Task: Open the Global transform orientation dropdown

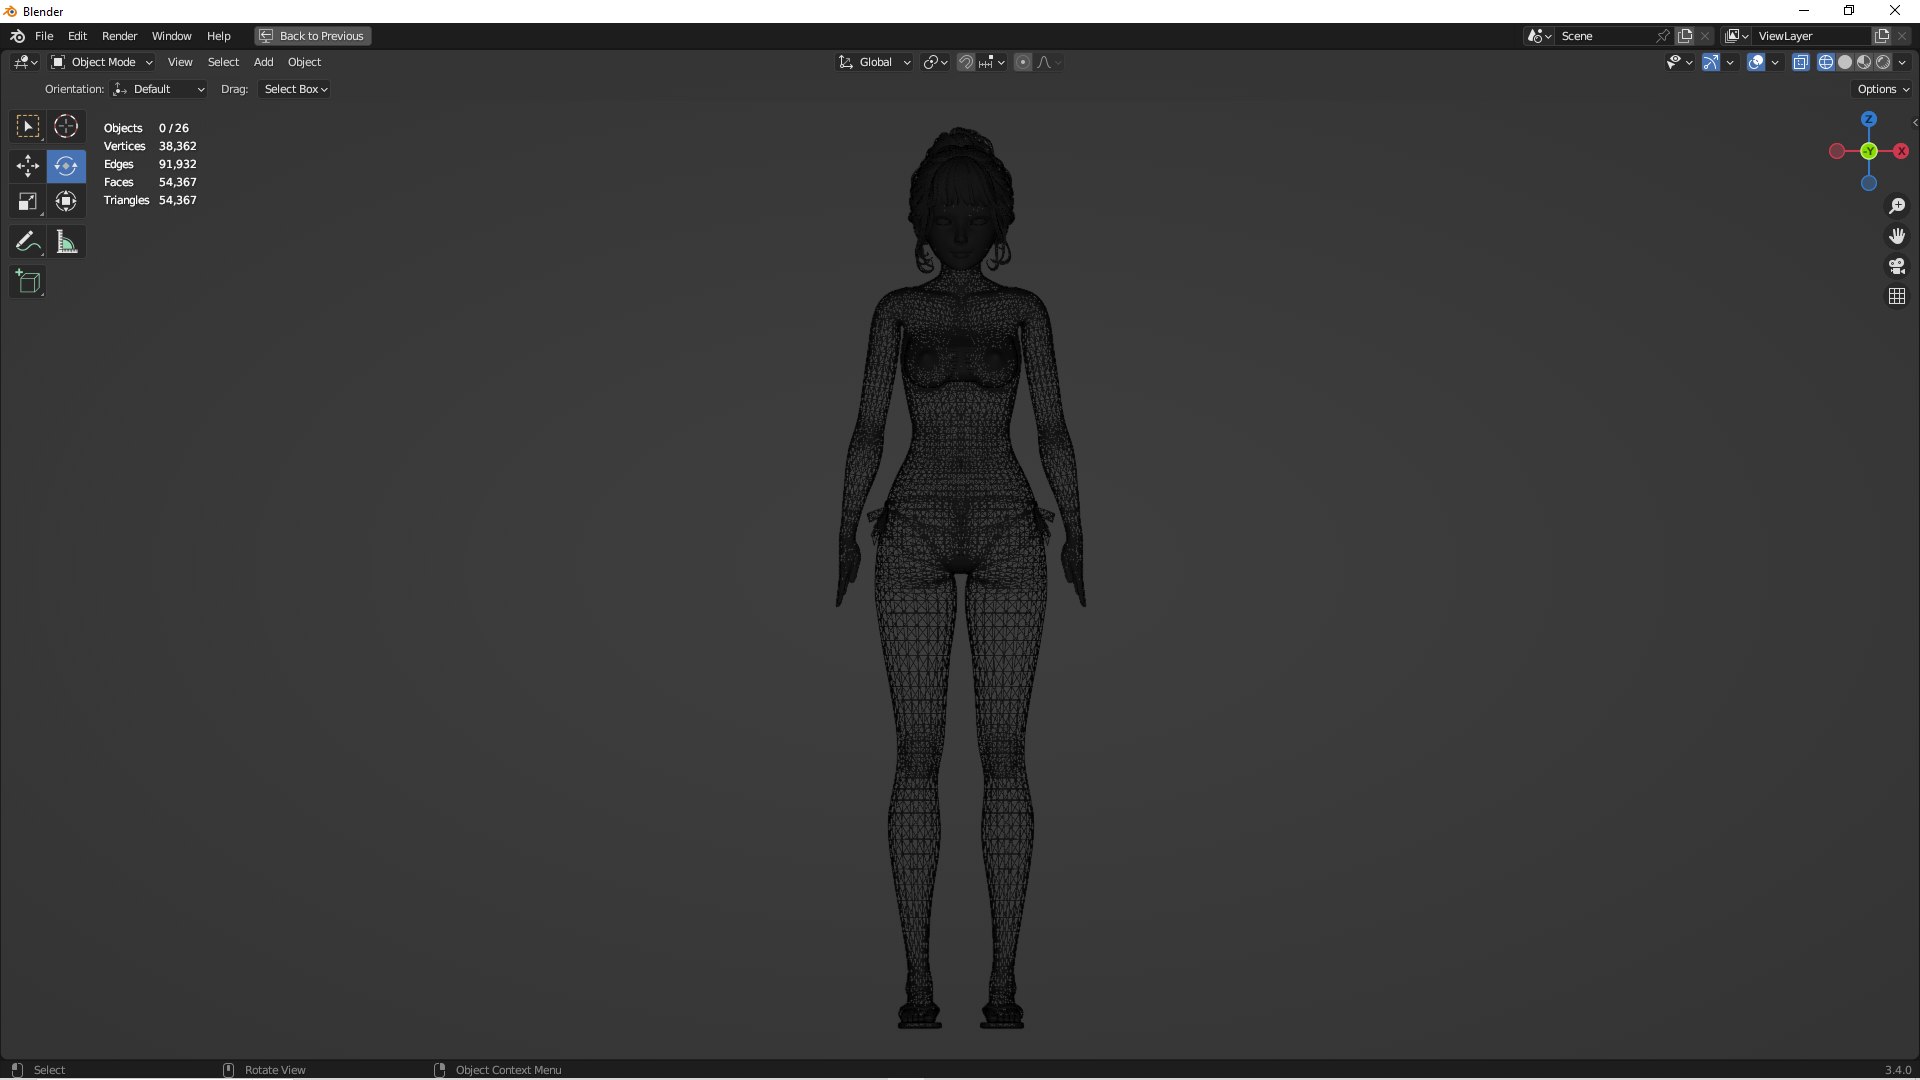Action: point(875,62)
